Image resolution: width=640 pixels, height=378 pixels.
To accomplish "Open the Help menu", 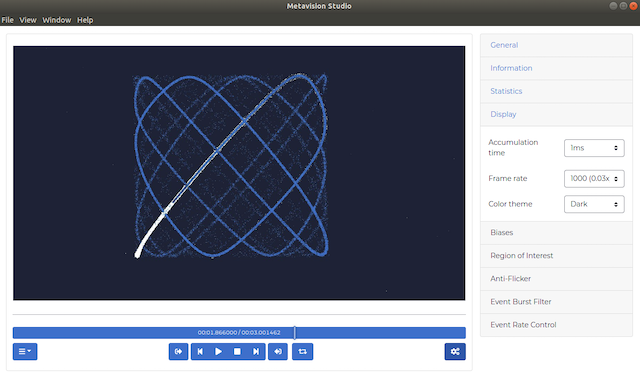I will pos(85,20).
